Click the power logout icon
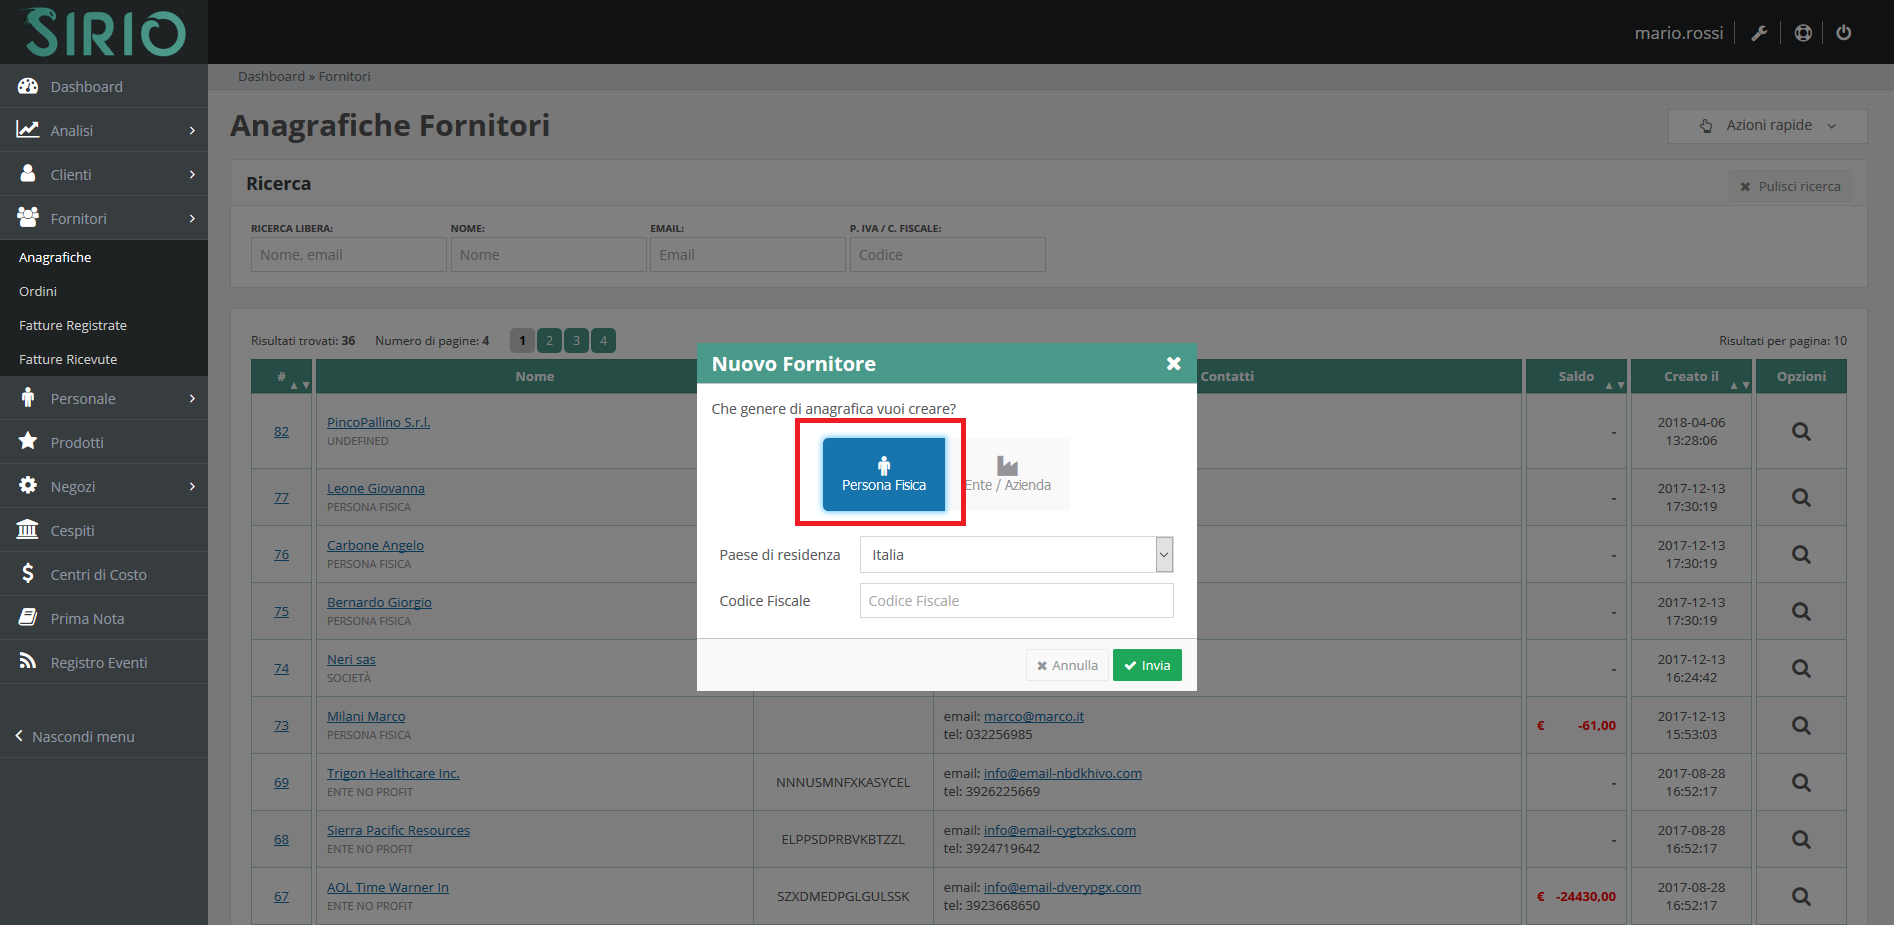The image size is (1894, 925). pos(1844,33)
